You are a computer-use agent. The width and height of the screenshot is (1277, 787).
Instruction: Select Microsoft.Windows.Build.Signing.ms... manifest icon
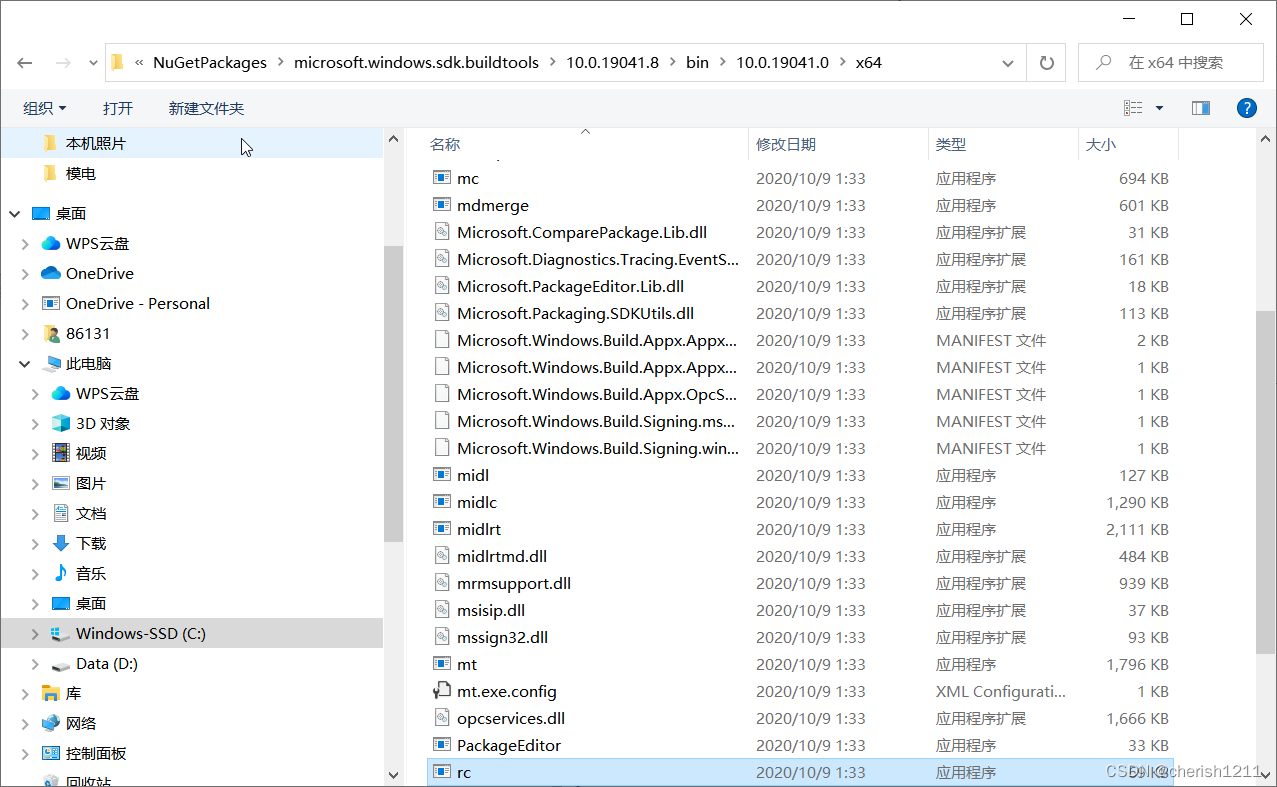pos(442,420)
